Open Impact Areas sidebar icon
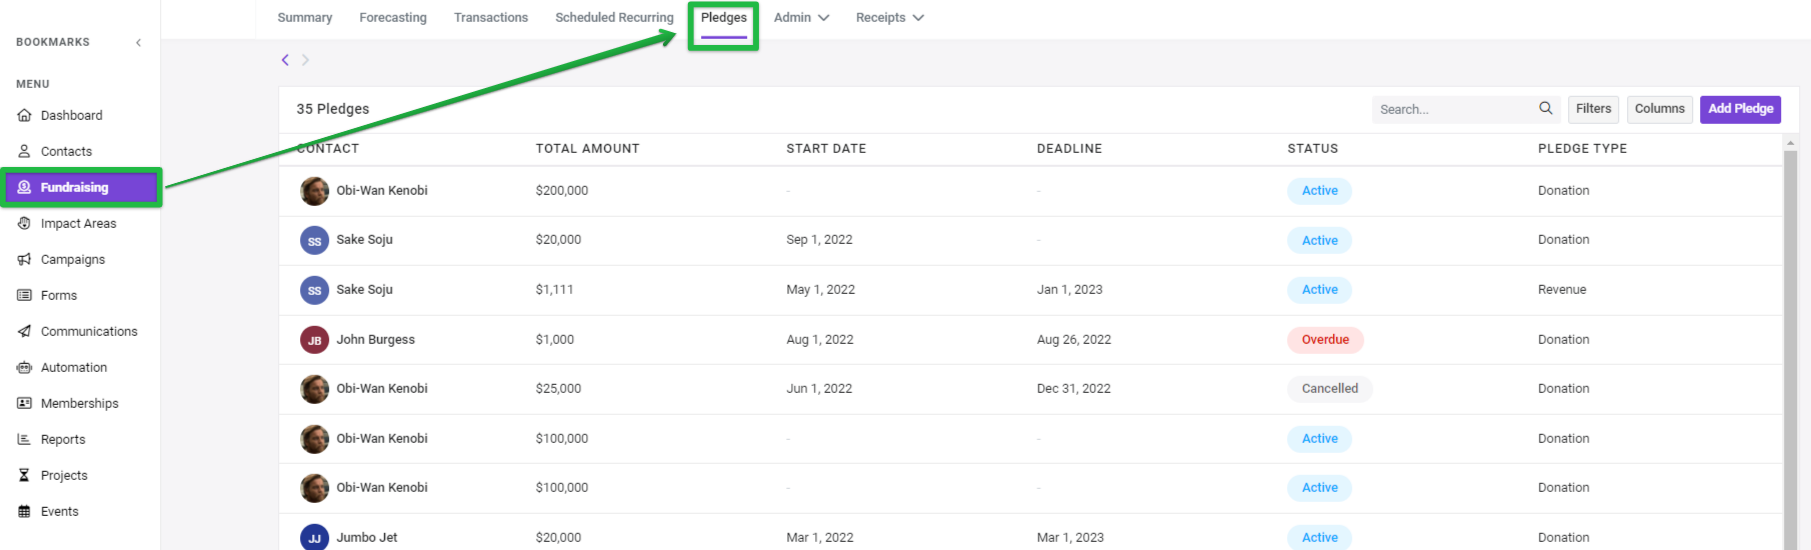1811x550 pixels. pyautogui.click(x=24, y=223)
